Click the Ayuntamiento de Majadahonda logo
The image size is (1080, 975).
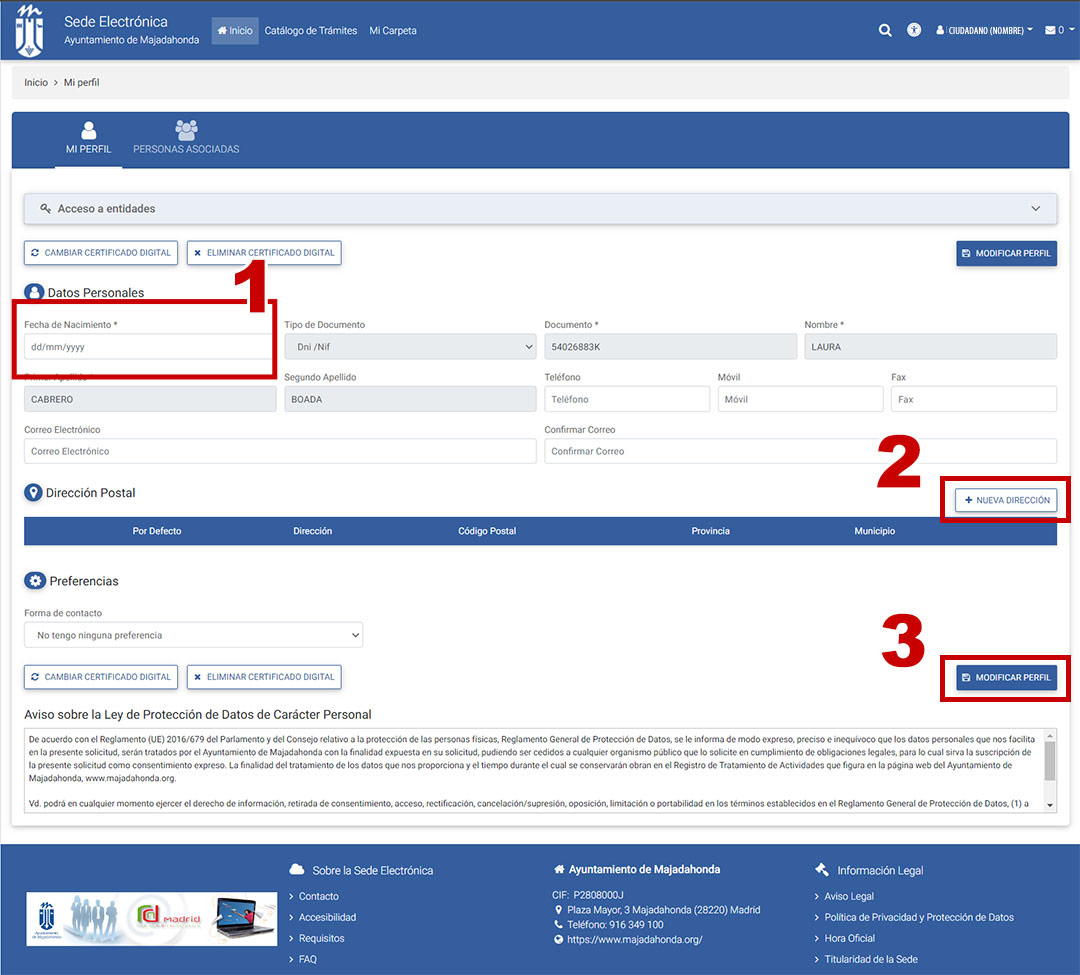30,31
